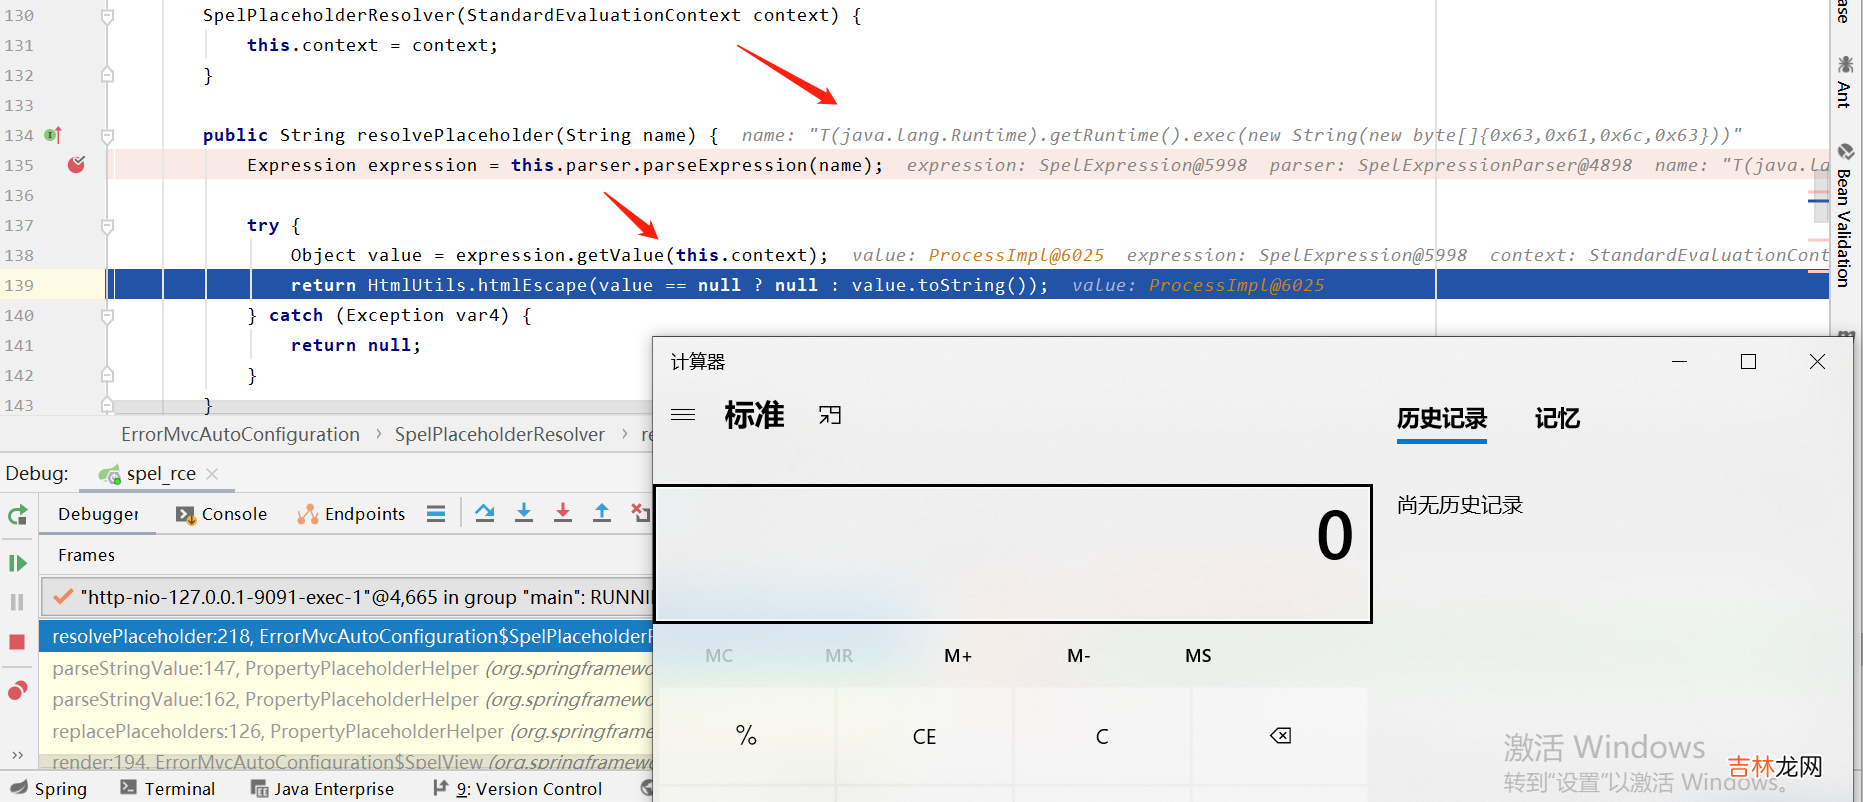Open Java Enterprise tool window

coord(322,788)
